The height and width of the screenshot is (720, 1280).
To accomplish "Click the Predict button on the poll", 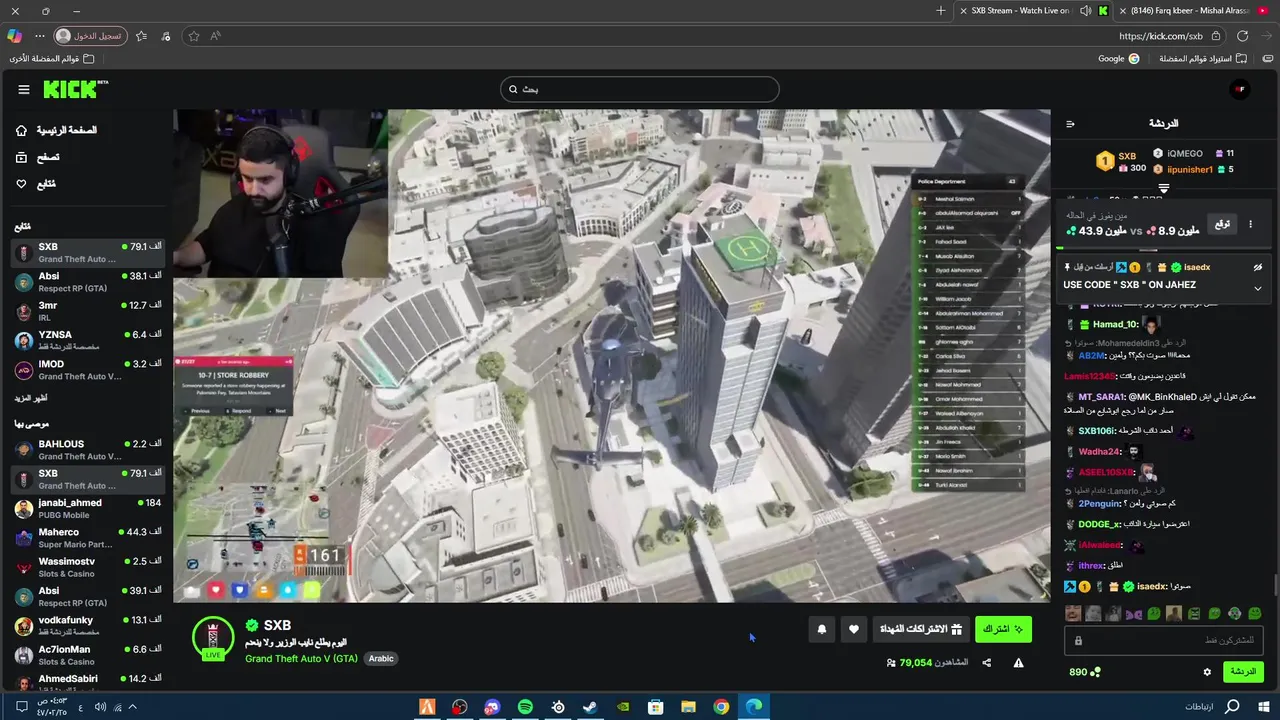I will tap(1222, 224).
